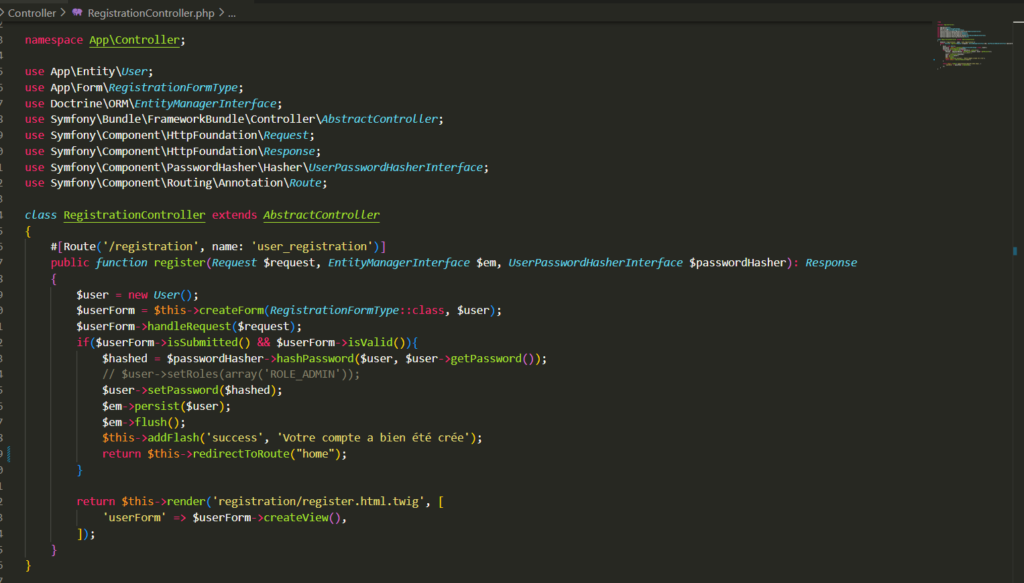The height and width of the screenshot is (583, 1024).
Task: Click the 'registration/register.html.twig' template string
Action: coord(317,501)
